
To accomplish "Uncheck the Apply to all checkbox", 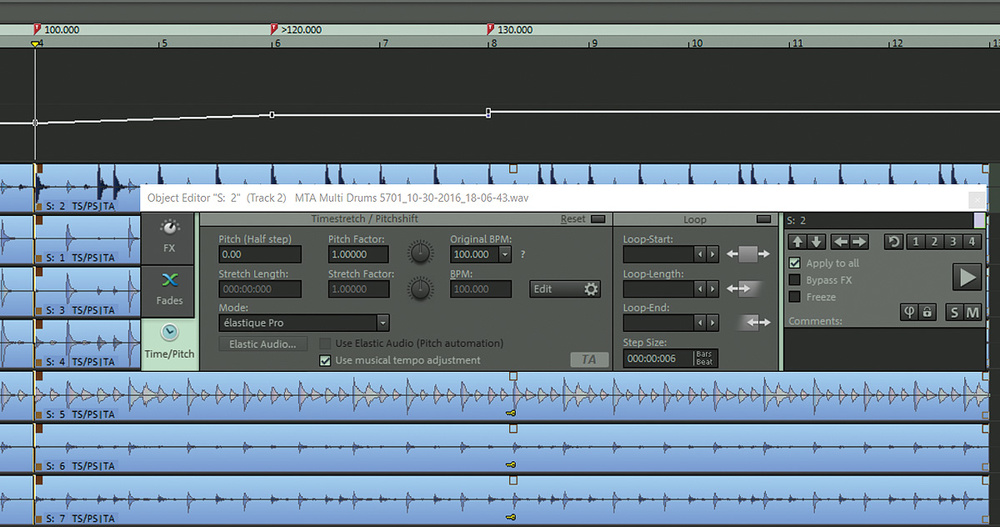I will tap(795, 264).
